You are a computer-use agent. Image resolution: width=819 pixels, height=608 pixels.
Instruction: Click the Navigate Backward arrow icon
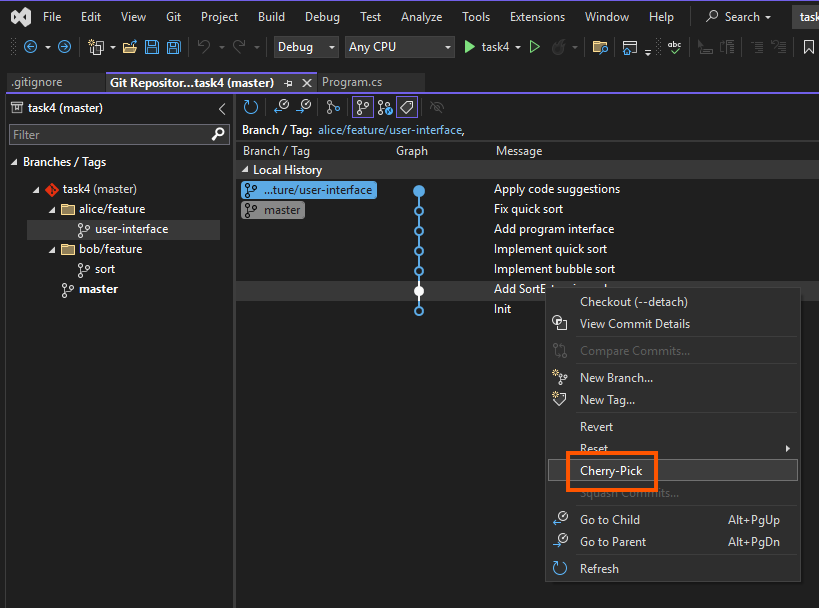click(x=30, y=47)
